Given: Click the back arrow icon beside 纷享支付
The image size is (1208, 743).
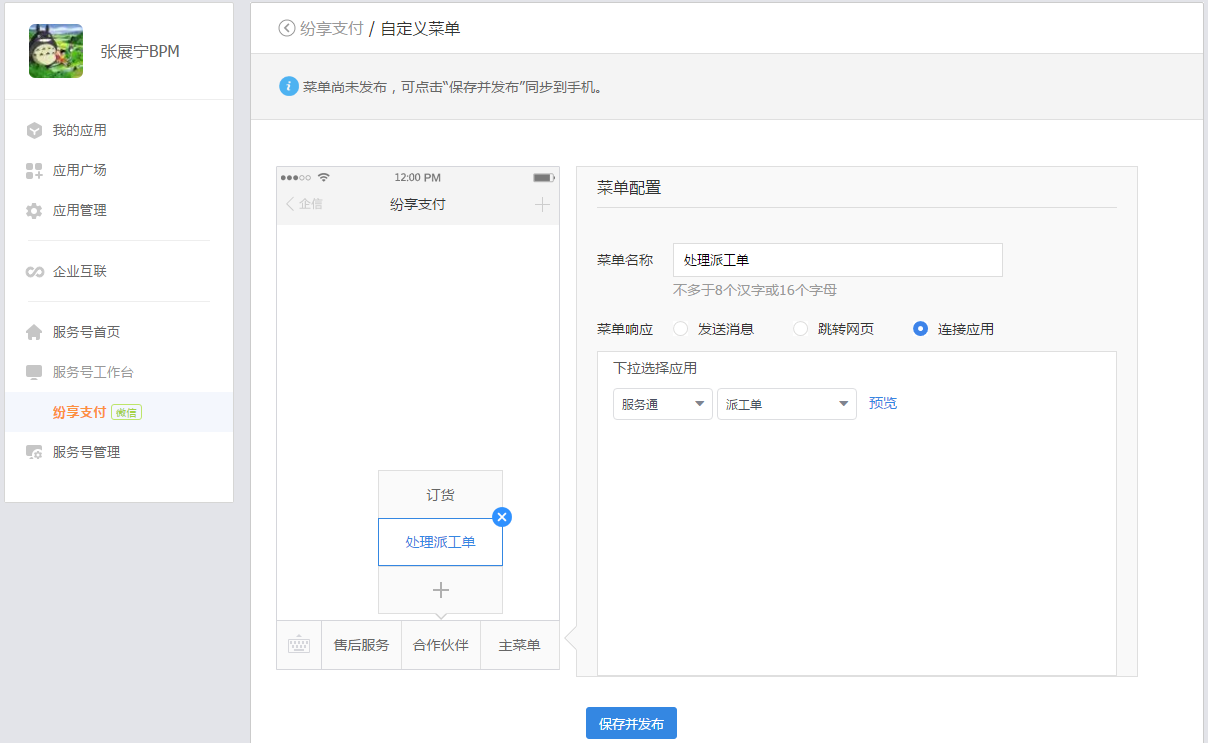Looking at the screenshot, I should click(287, 29).
